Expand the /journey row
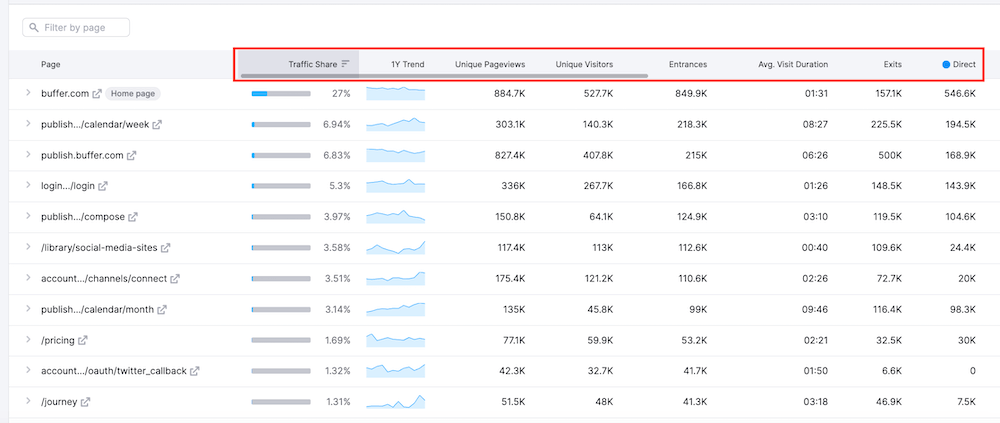The height and width of the screenshot is (423, 1000). tap(28, 402)
